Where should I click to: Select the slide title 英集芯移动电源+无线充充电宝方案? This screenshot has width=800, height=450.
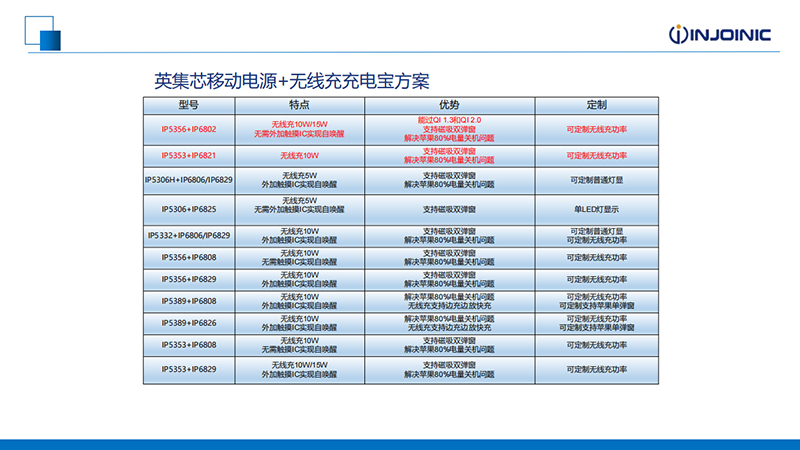point(292,81)
